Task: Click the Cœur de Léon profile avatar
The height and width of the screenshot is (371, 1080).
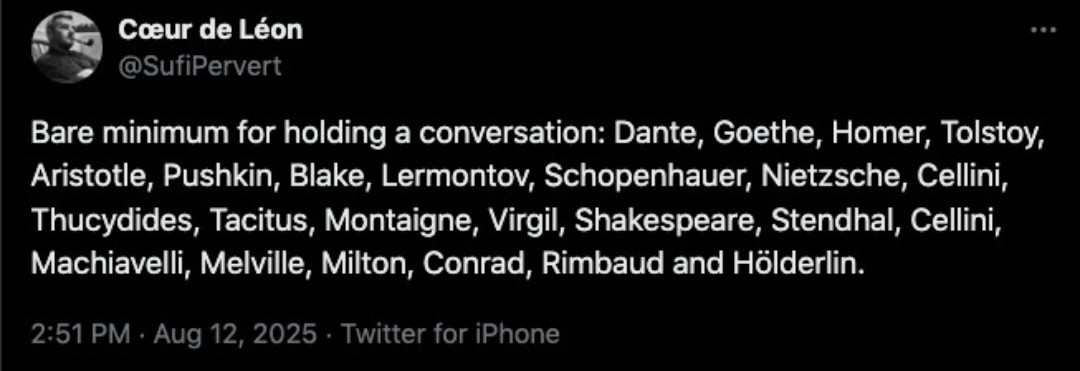Action: click(x=67, y=47)
